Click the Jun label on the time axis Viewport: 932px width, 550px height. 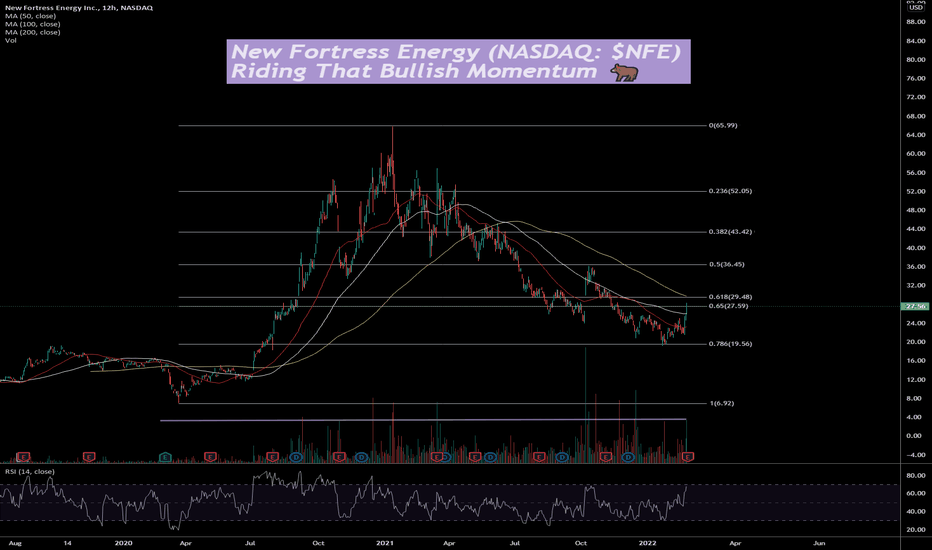(819, 543)
